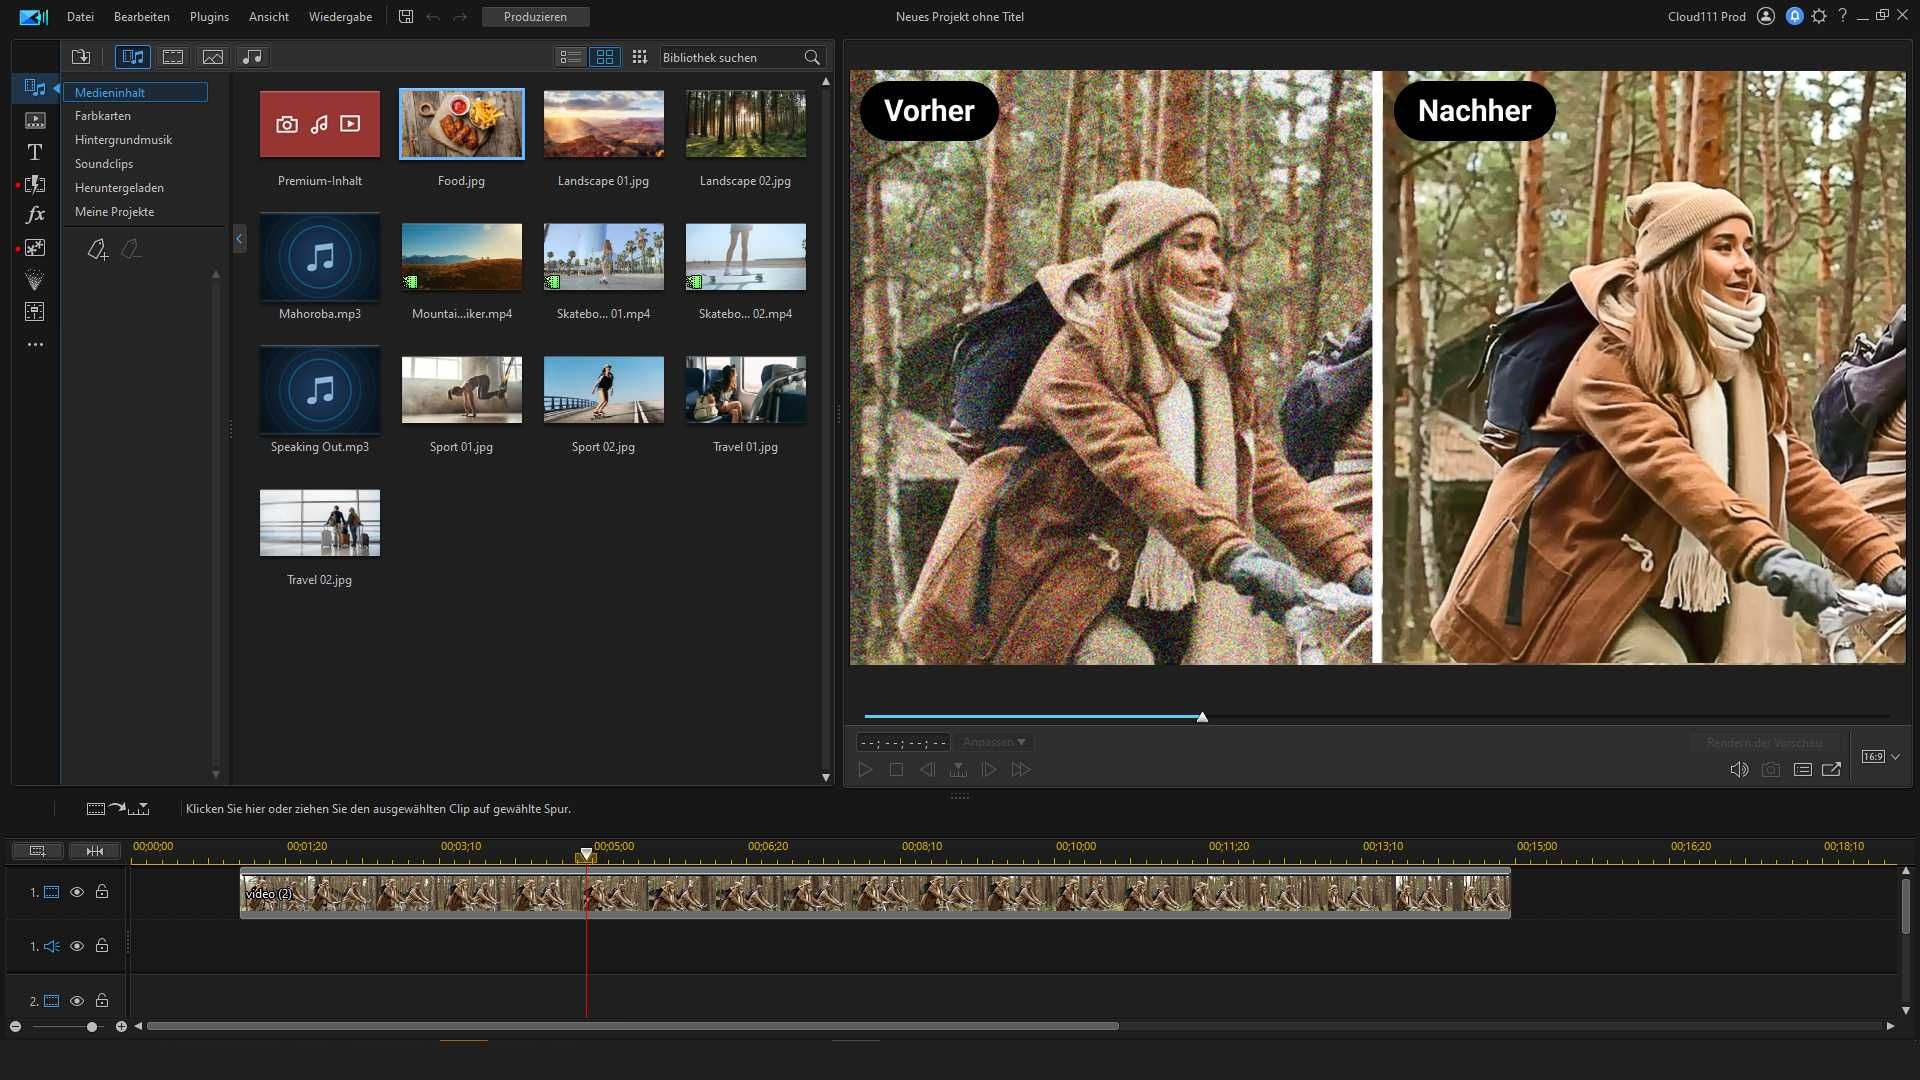The image size is (1920, 1080).
Task: Click the media import icon above the library
Action: [81, 57]
